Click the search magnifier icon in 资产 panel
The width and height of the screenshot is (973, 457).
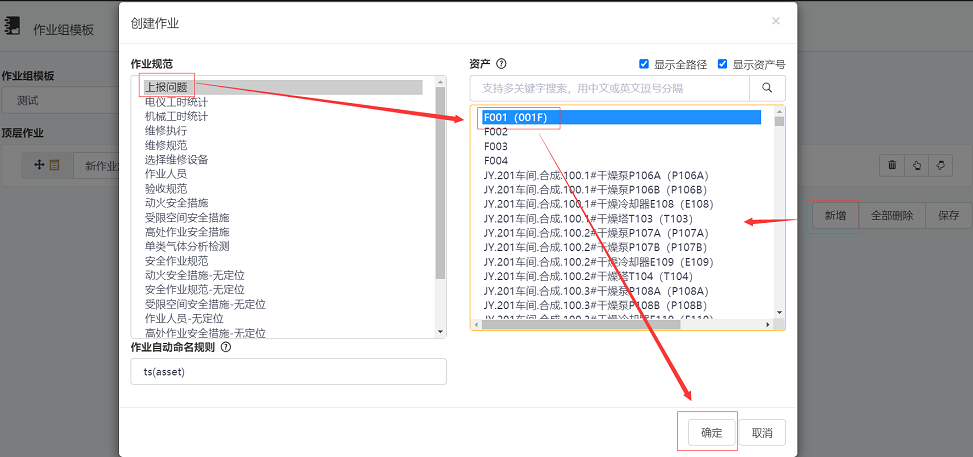[x=767, y=88]
